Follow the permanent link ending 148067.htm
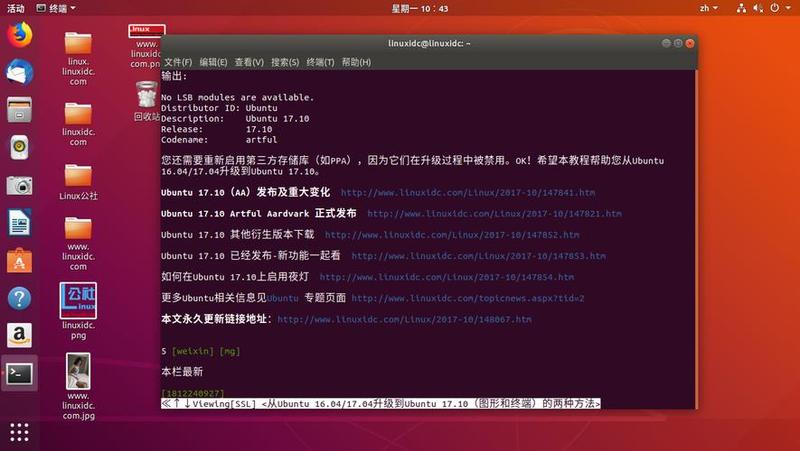Viewport: 800px width, 451px height. [x=404, y=319]
